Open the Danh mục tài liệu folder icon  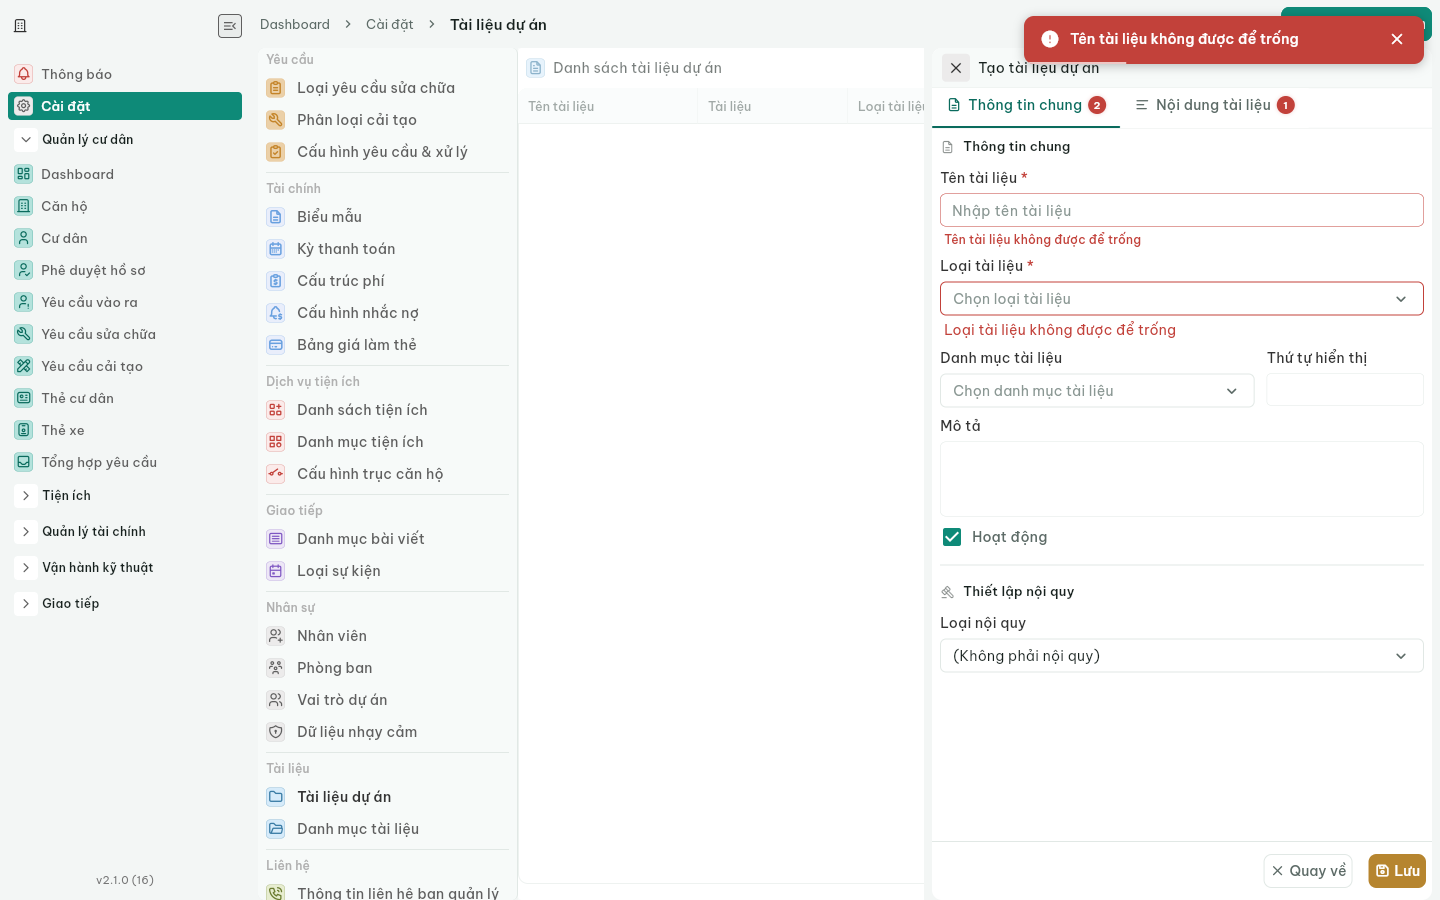point(276,829)
